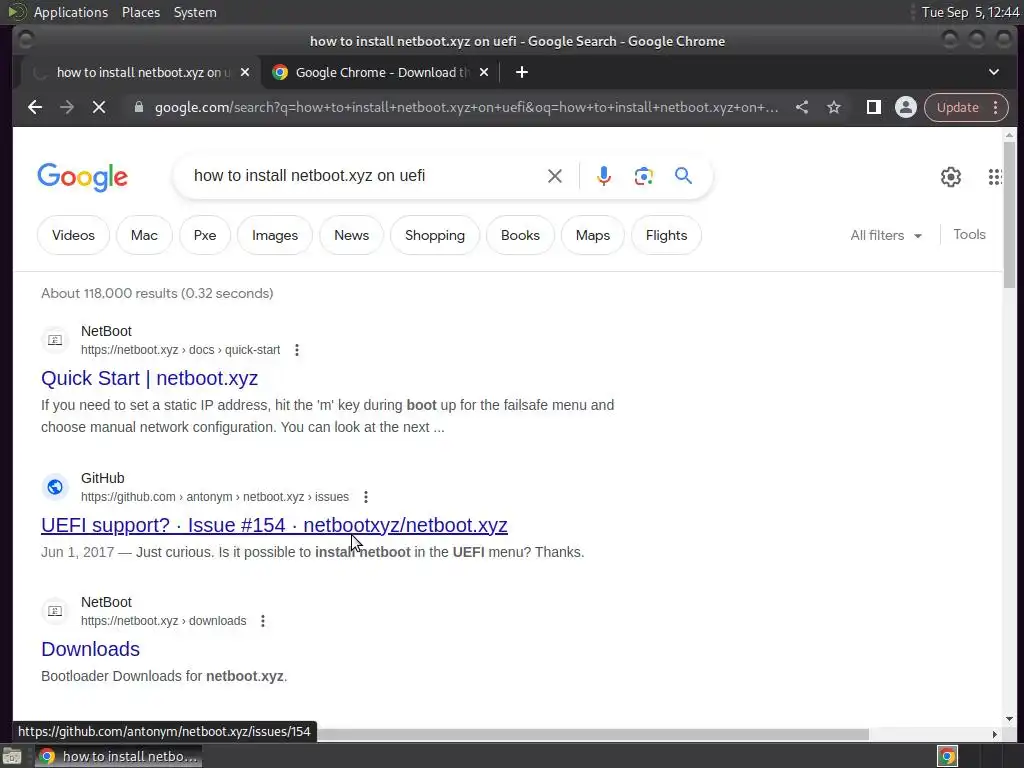Open the Chrome three-dot menu
Screen dimensions: 1024x768
point(996,107)
